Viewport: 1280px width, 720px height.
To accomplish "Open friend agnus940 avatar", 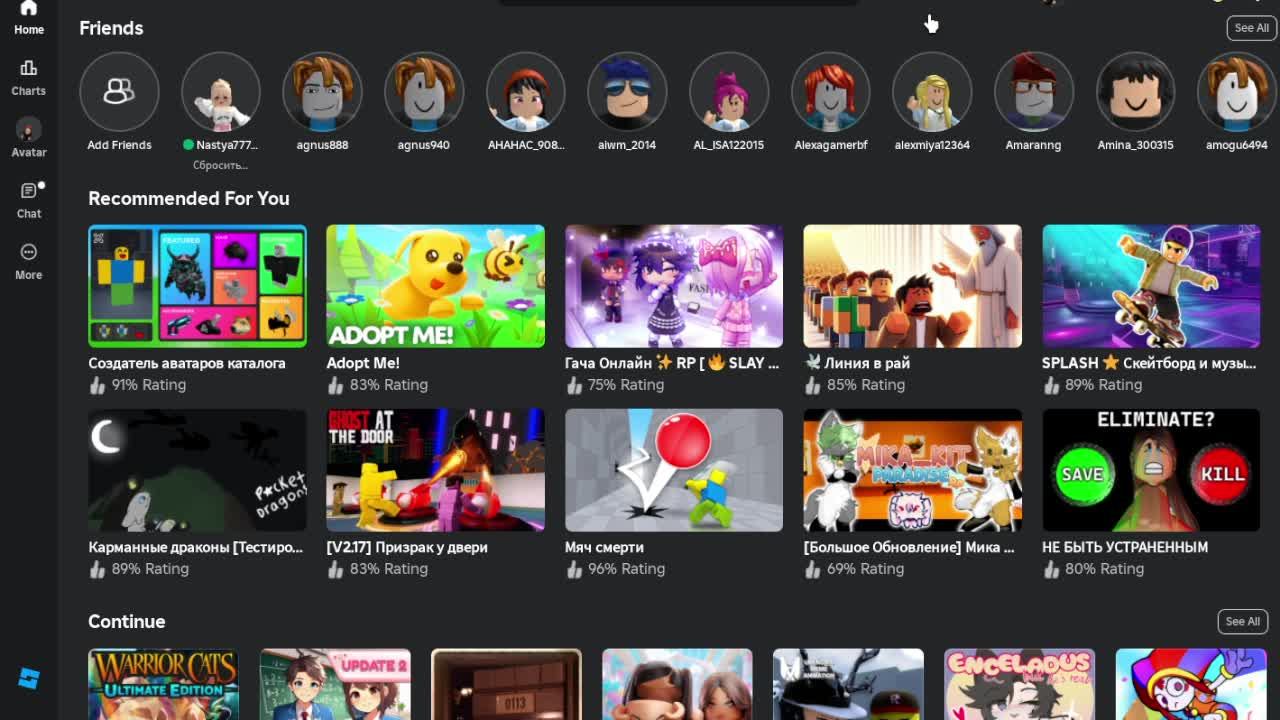I will (424, 92).
